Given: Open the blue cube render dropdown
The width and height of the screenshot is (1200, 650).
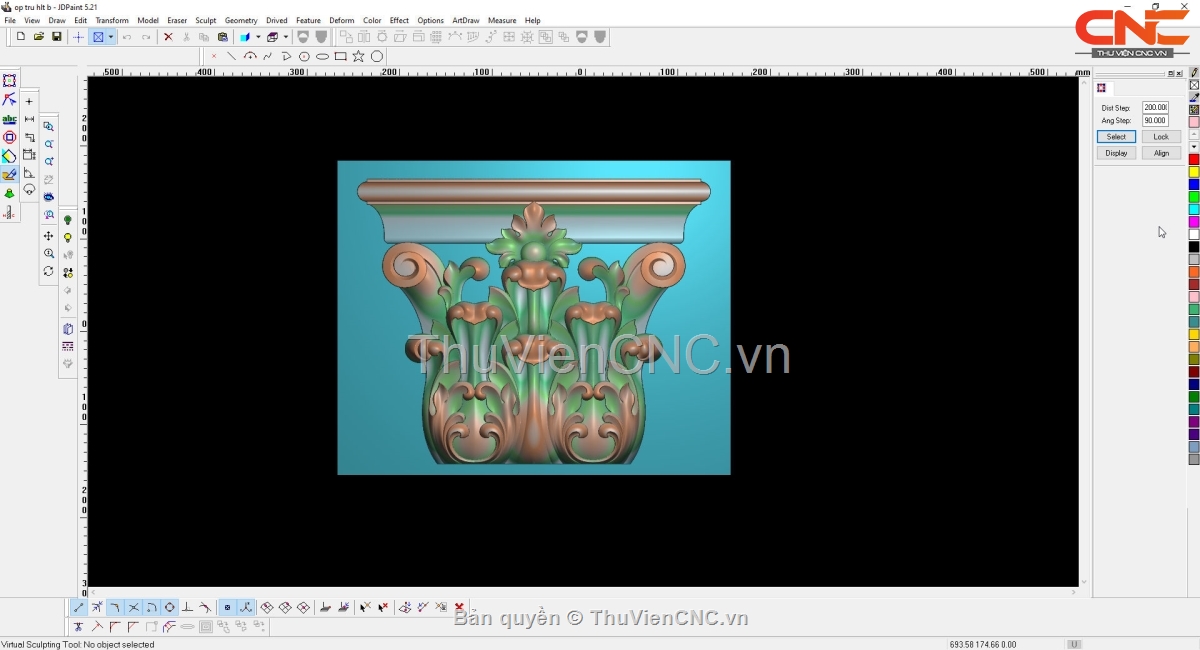Looking at the screenshot, I should coord(258,37).
